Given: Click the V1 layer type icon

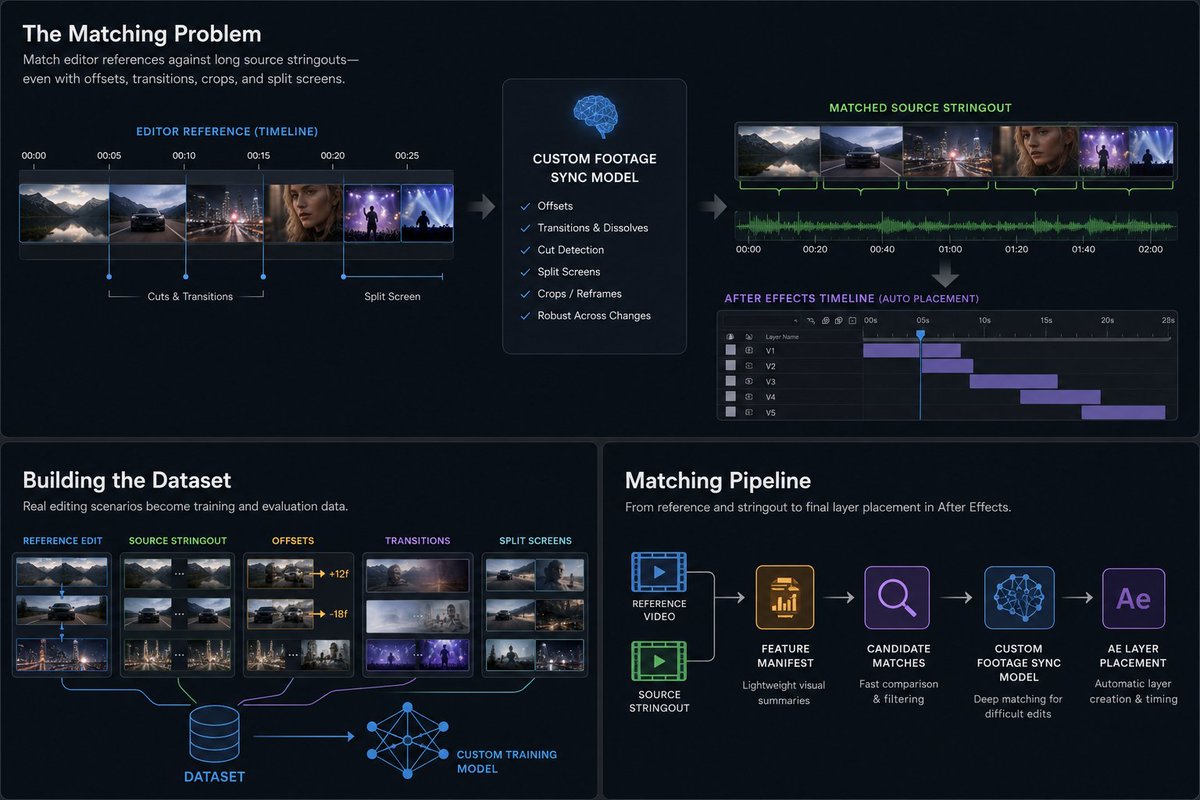Looking at the screenshot, I should pos(750,351).
